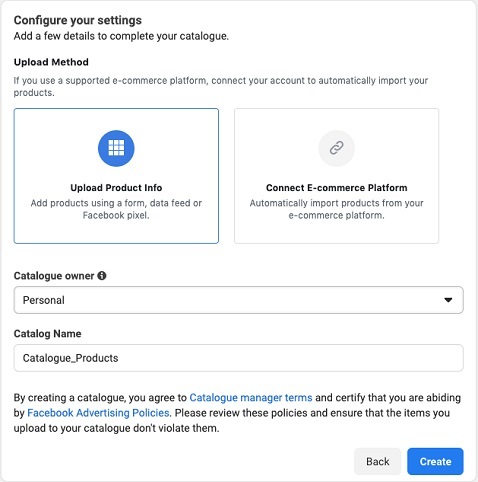Click the Catalogue owner info icon

click(102, 276)
